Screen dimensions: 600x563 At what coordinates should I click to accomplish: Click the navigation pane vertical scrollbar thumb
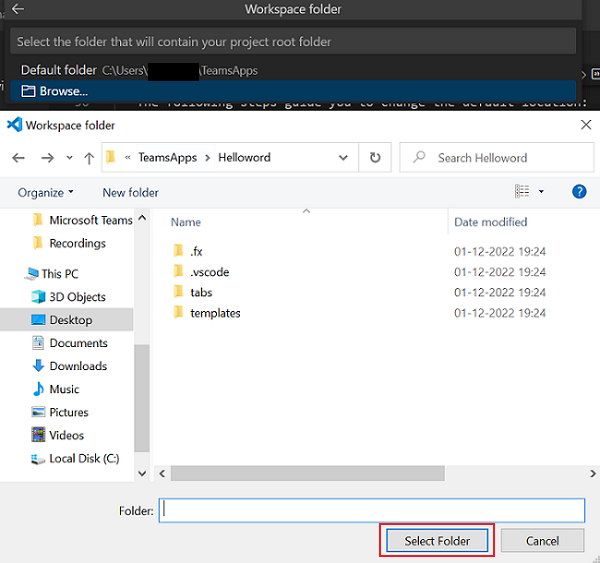coord(142,398)
